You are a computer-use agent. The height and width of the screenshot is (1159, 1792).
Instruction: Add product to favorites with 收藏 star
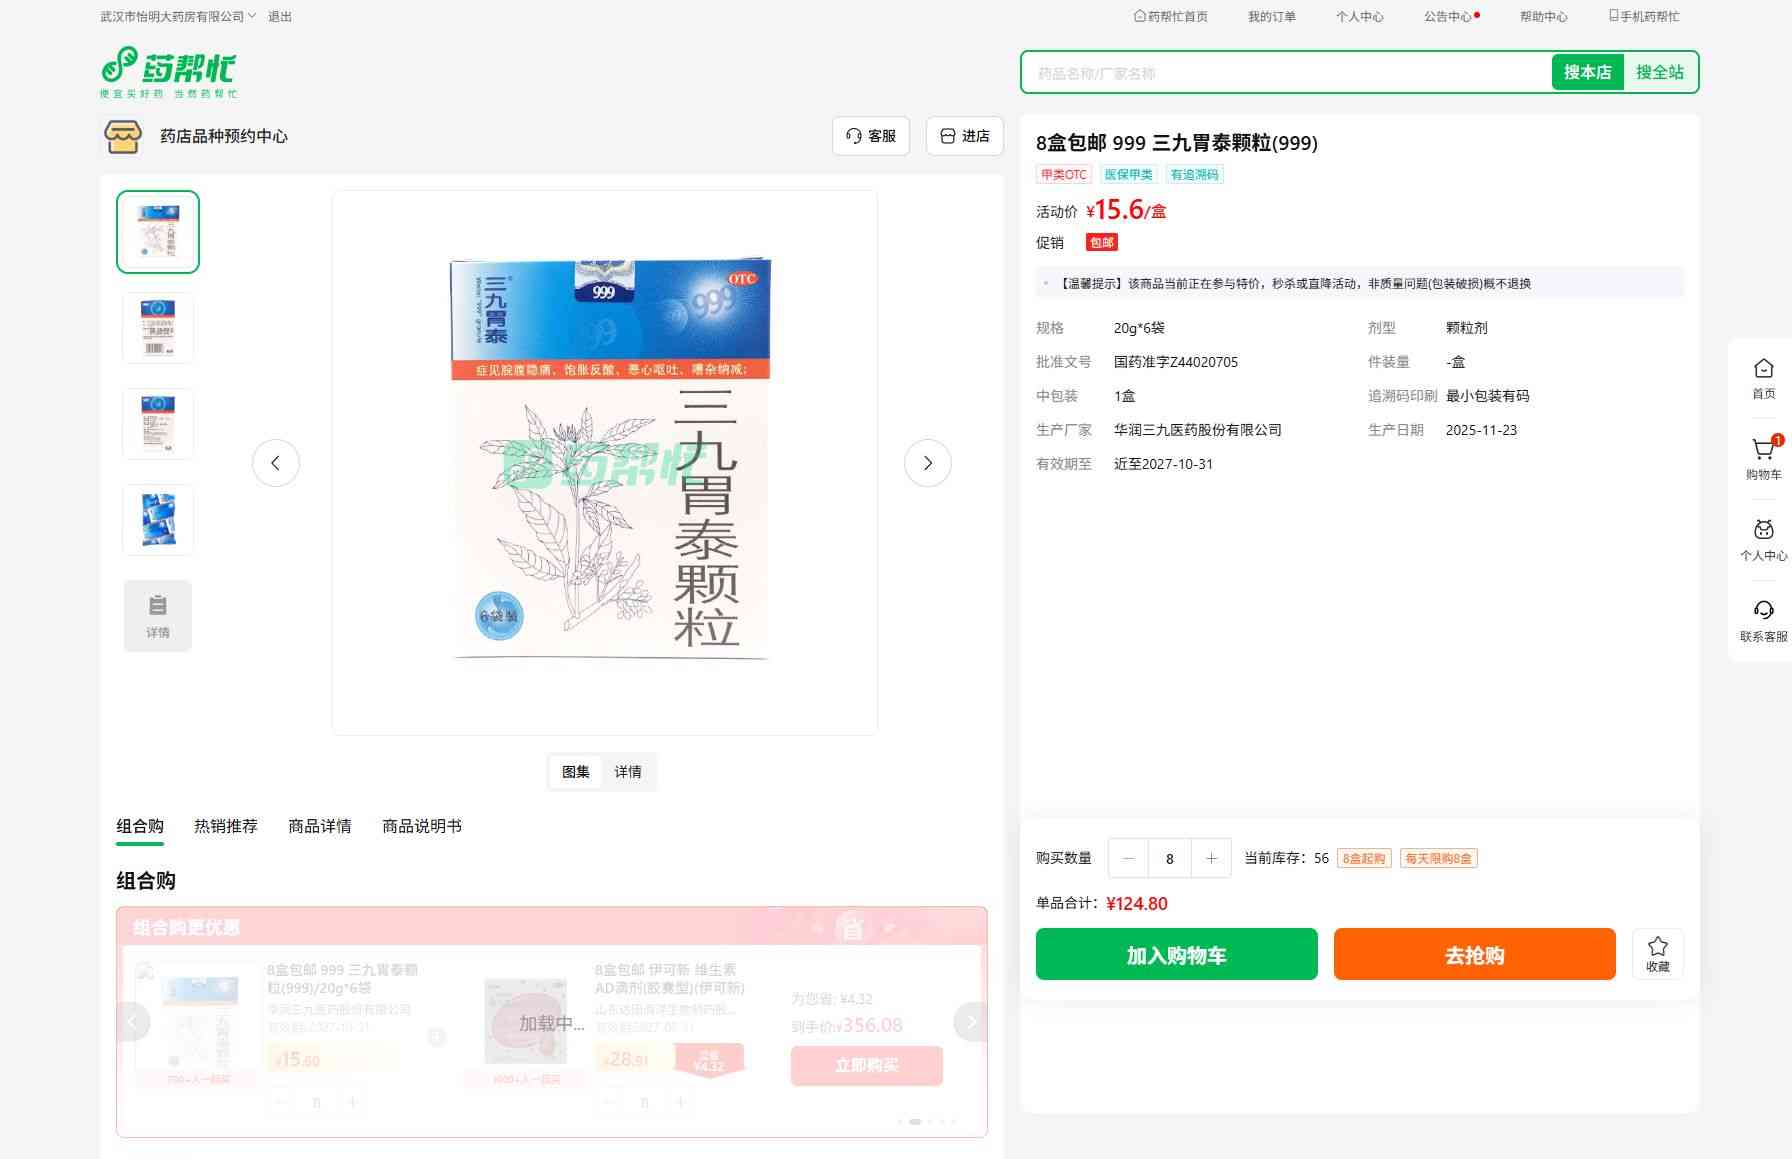tap(1657, 953)
